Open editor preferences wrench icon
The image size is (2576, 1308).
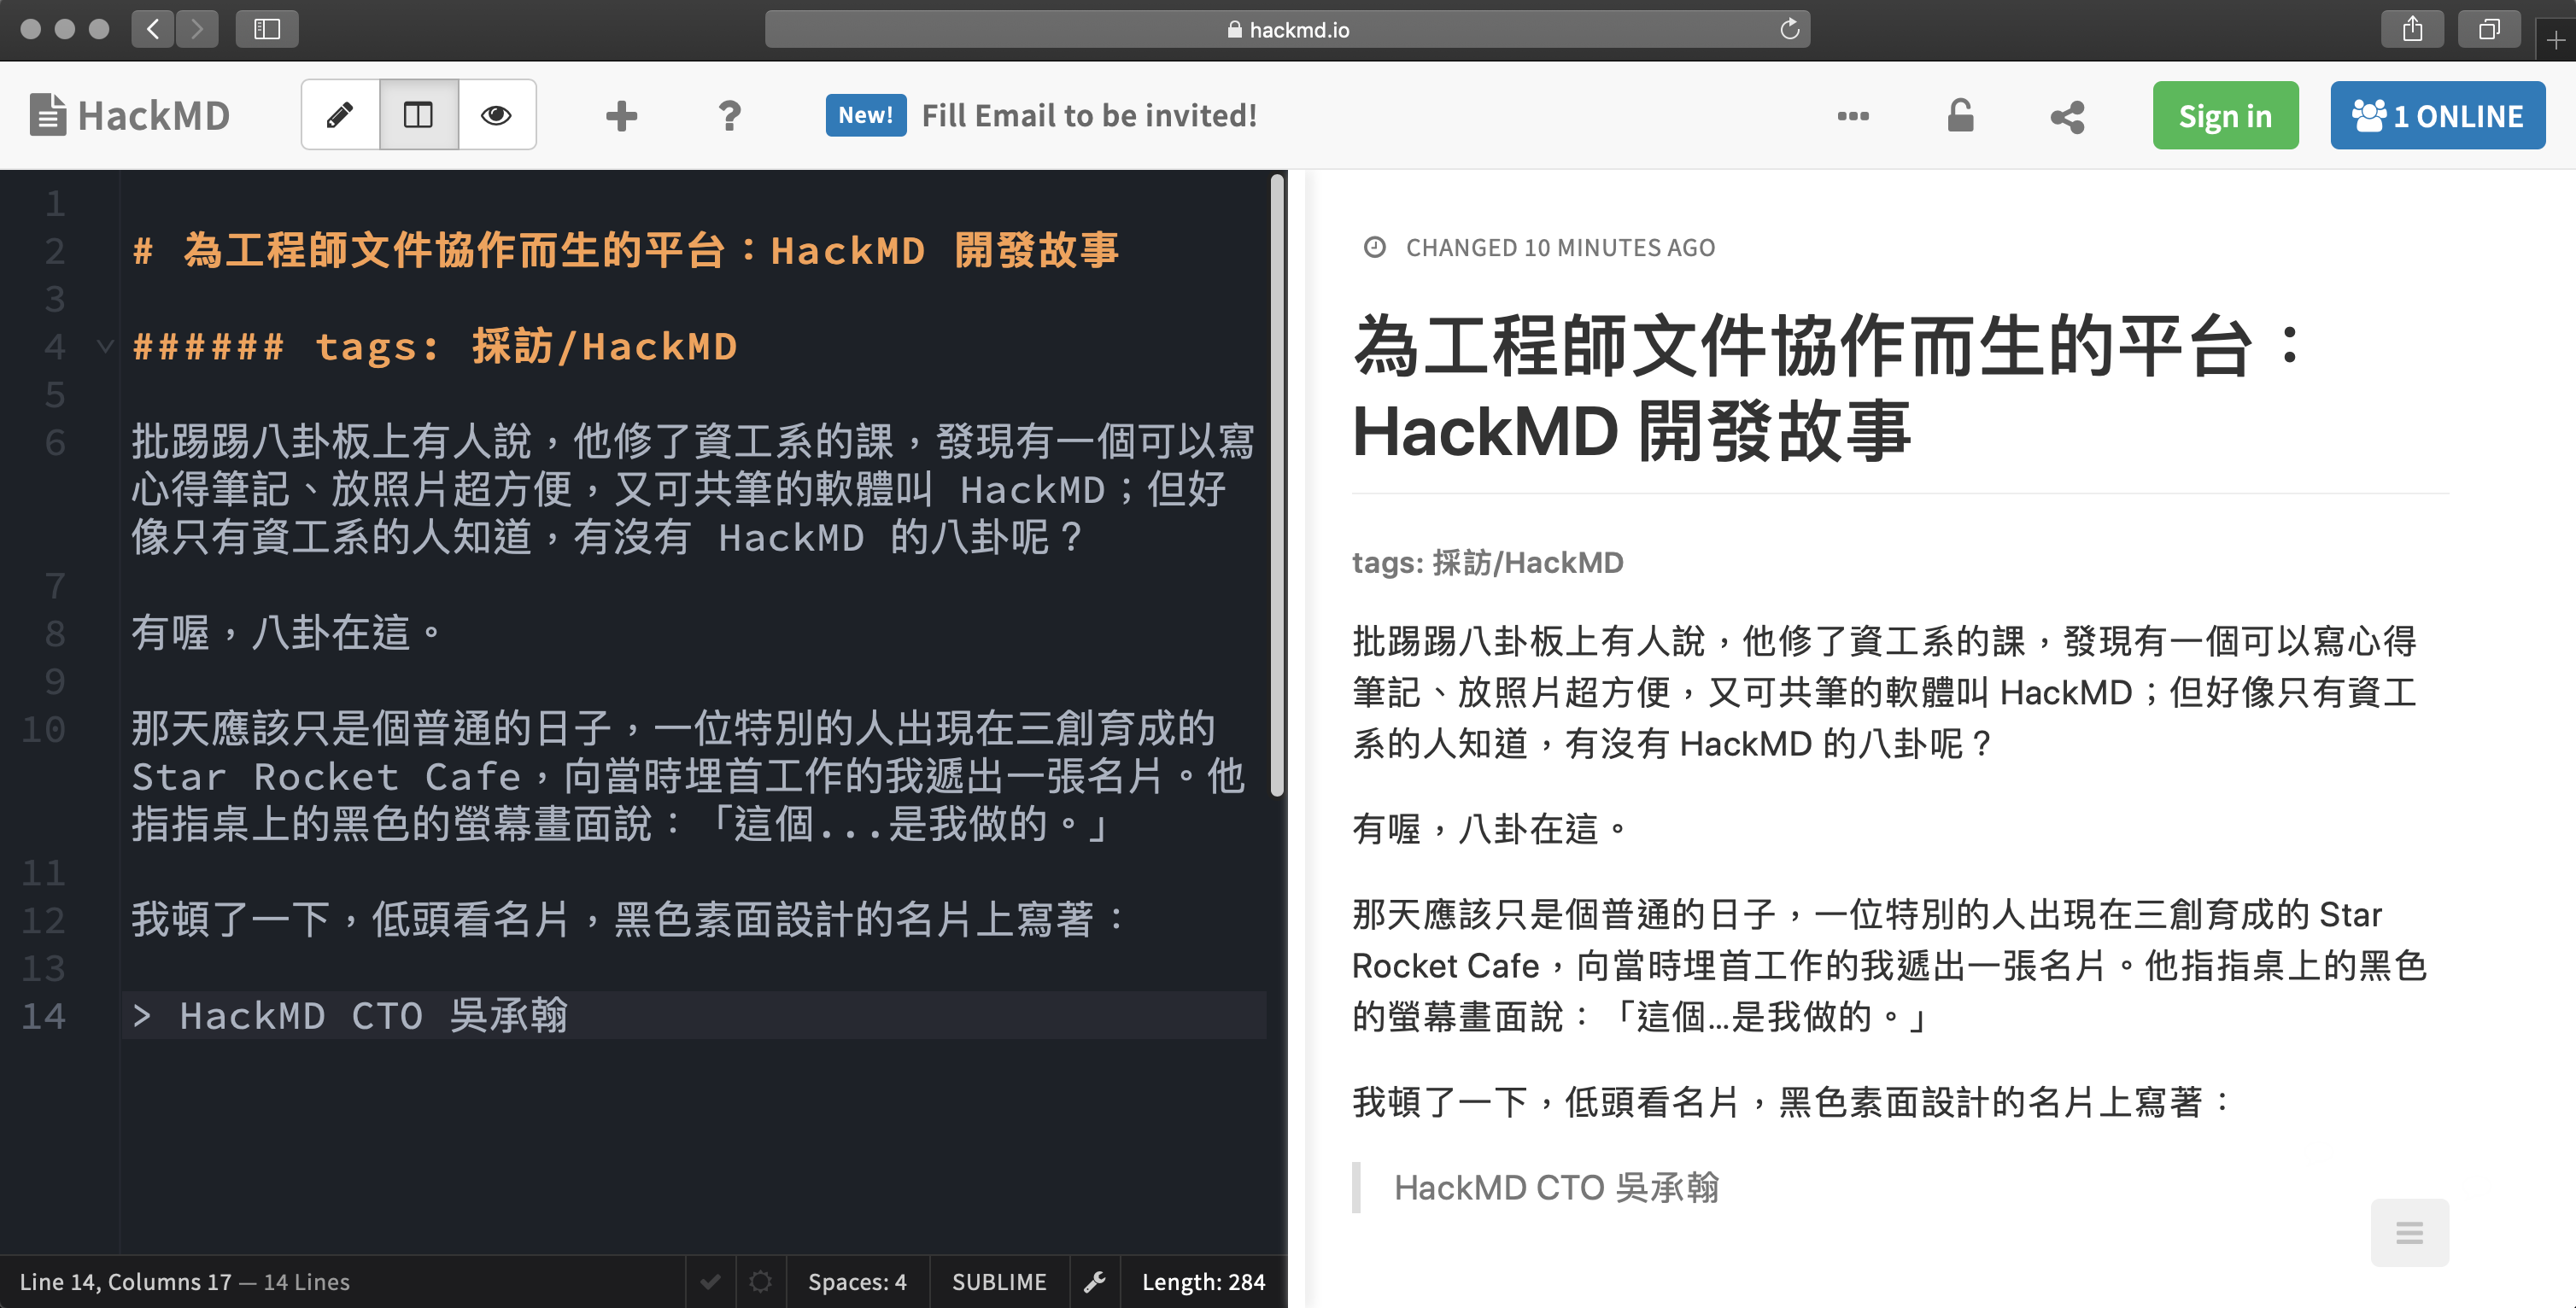tap(1095, 1281)
